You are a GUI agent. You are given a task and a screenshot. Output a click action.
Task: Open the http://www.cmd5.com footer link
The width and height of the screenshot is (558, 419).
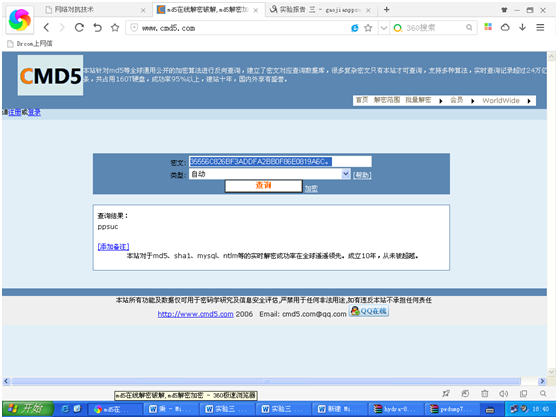pyautogui.click(x=195, y=314)
